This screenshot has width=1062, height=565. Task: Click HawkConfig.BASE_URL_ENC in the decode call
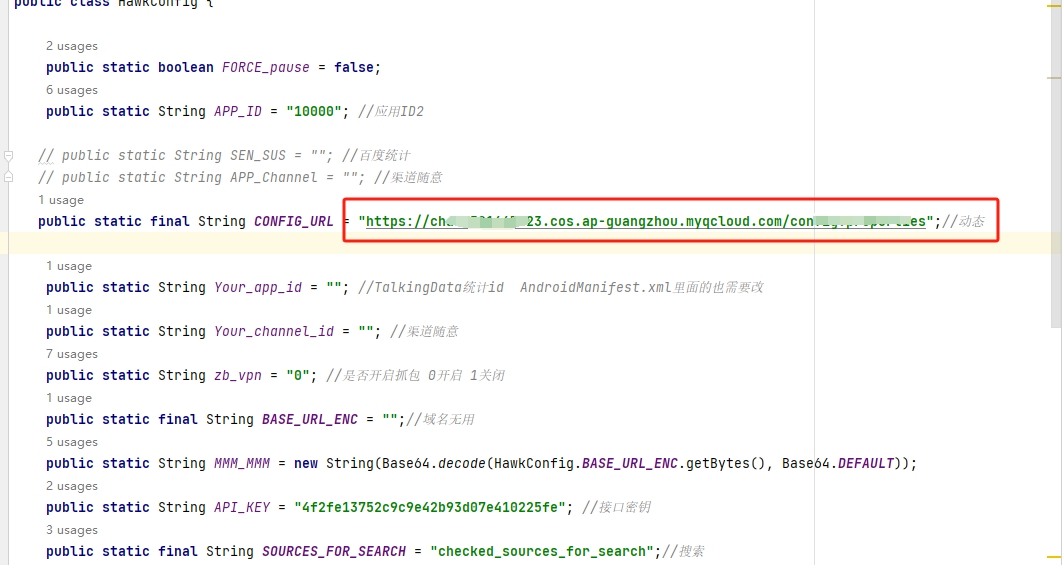586,464
